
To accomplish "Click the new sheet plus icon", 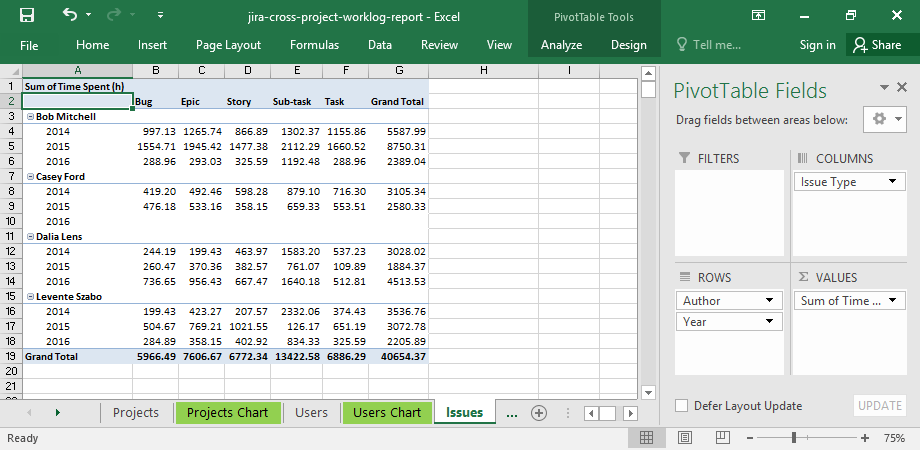I will pyautogui.click(x=539, y=412).
